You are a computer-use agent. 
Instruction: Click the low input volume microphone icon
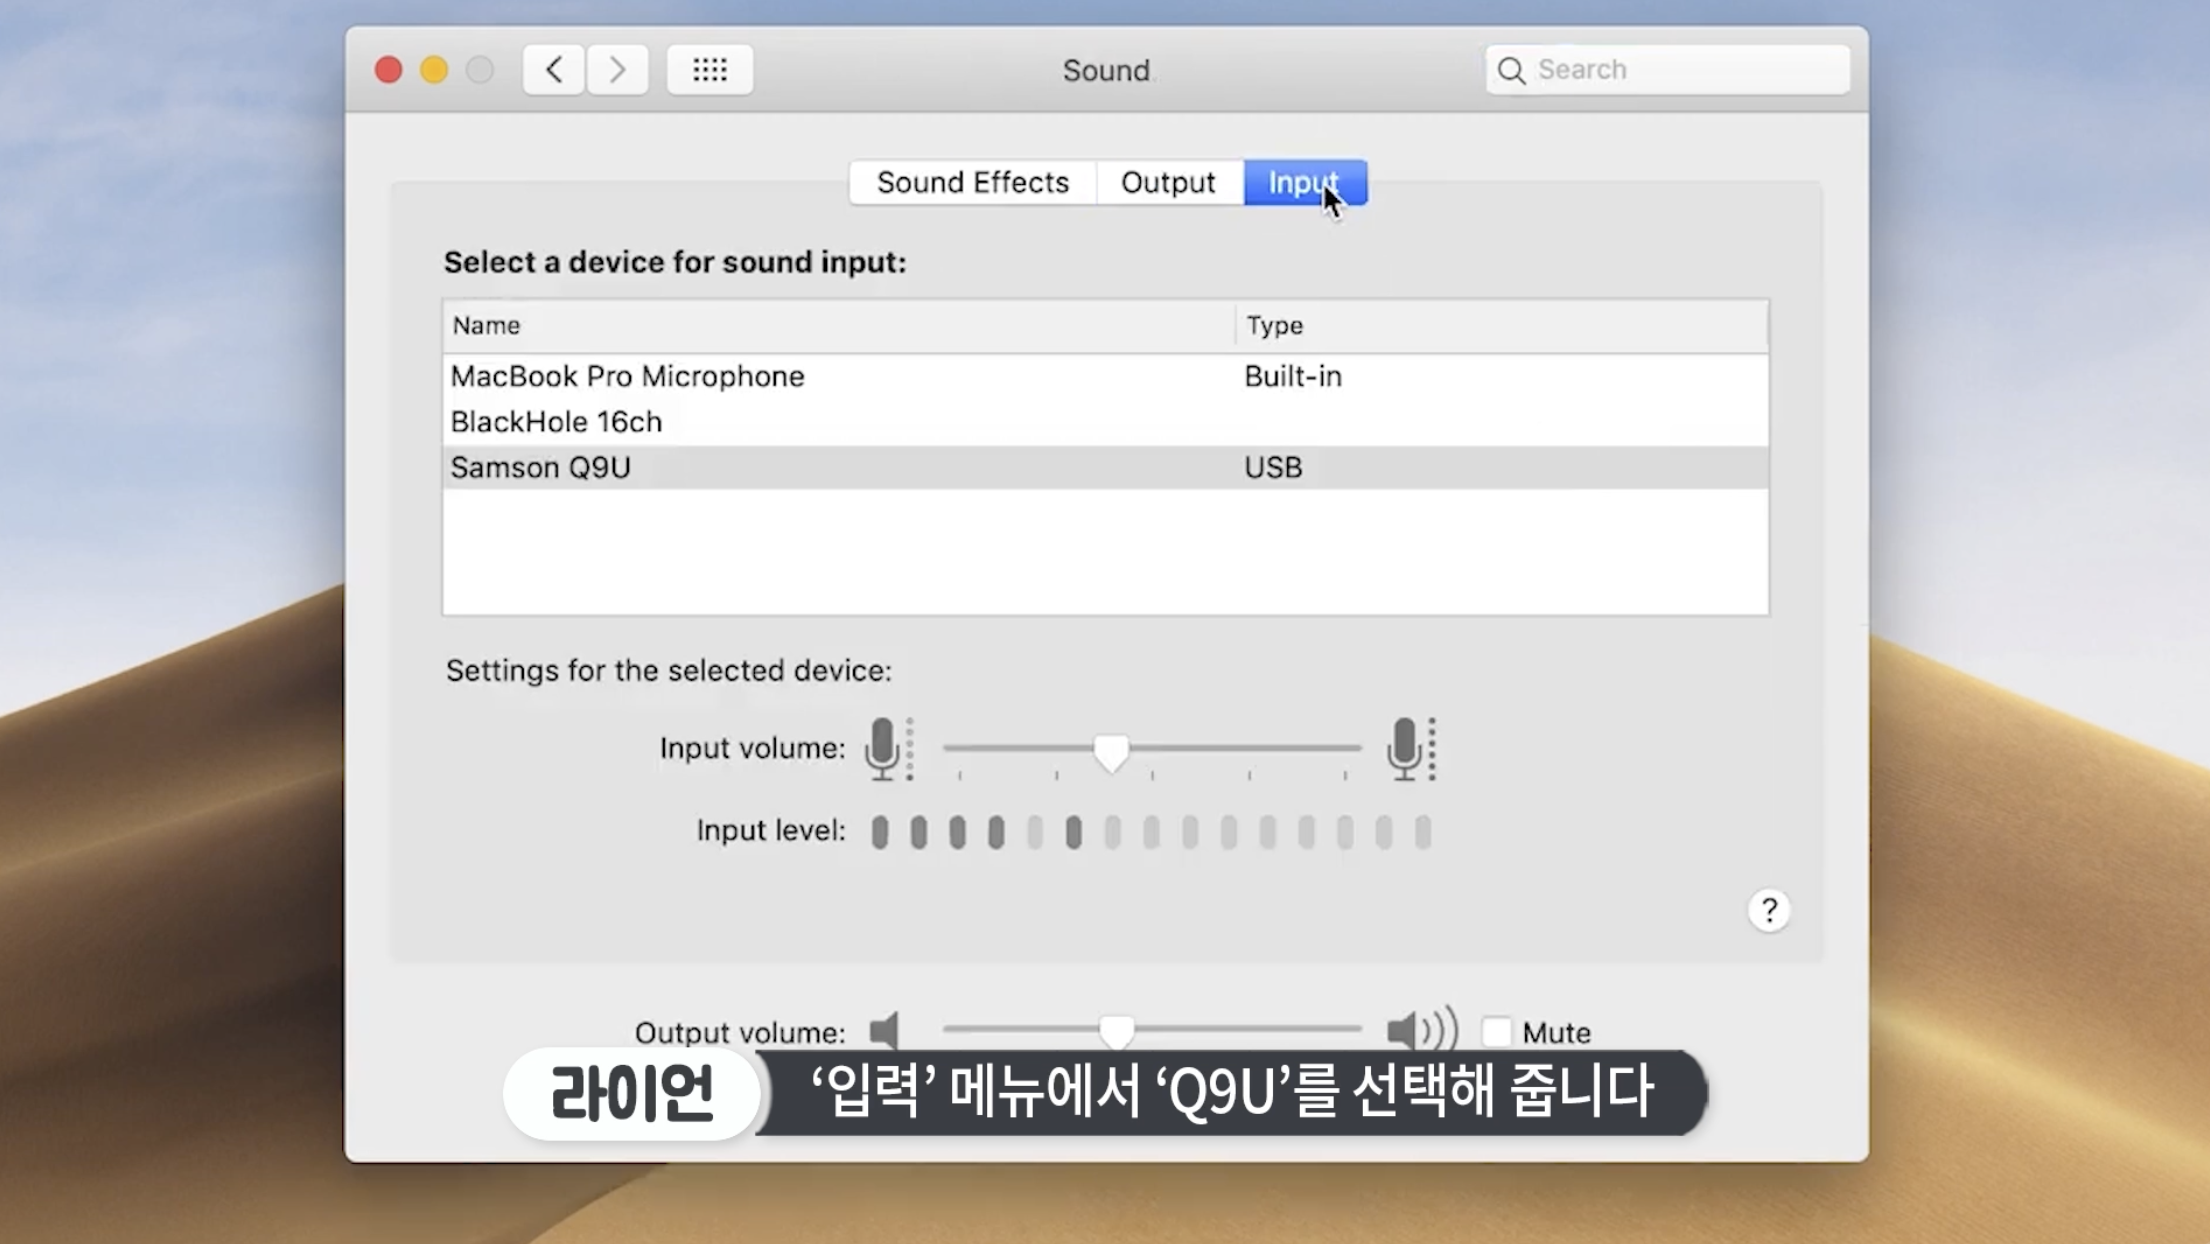[x=883, y=748]
